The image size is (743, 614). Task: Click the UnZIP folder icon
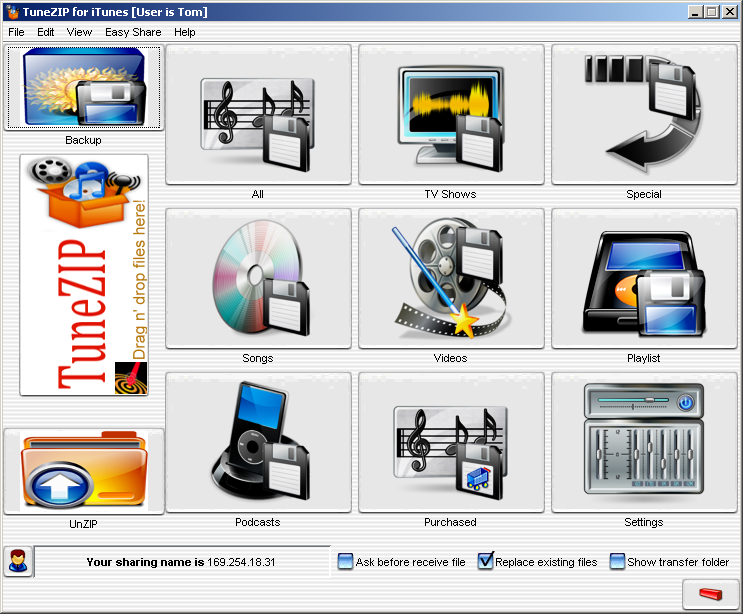(x=84, y=471)
